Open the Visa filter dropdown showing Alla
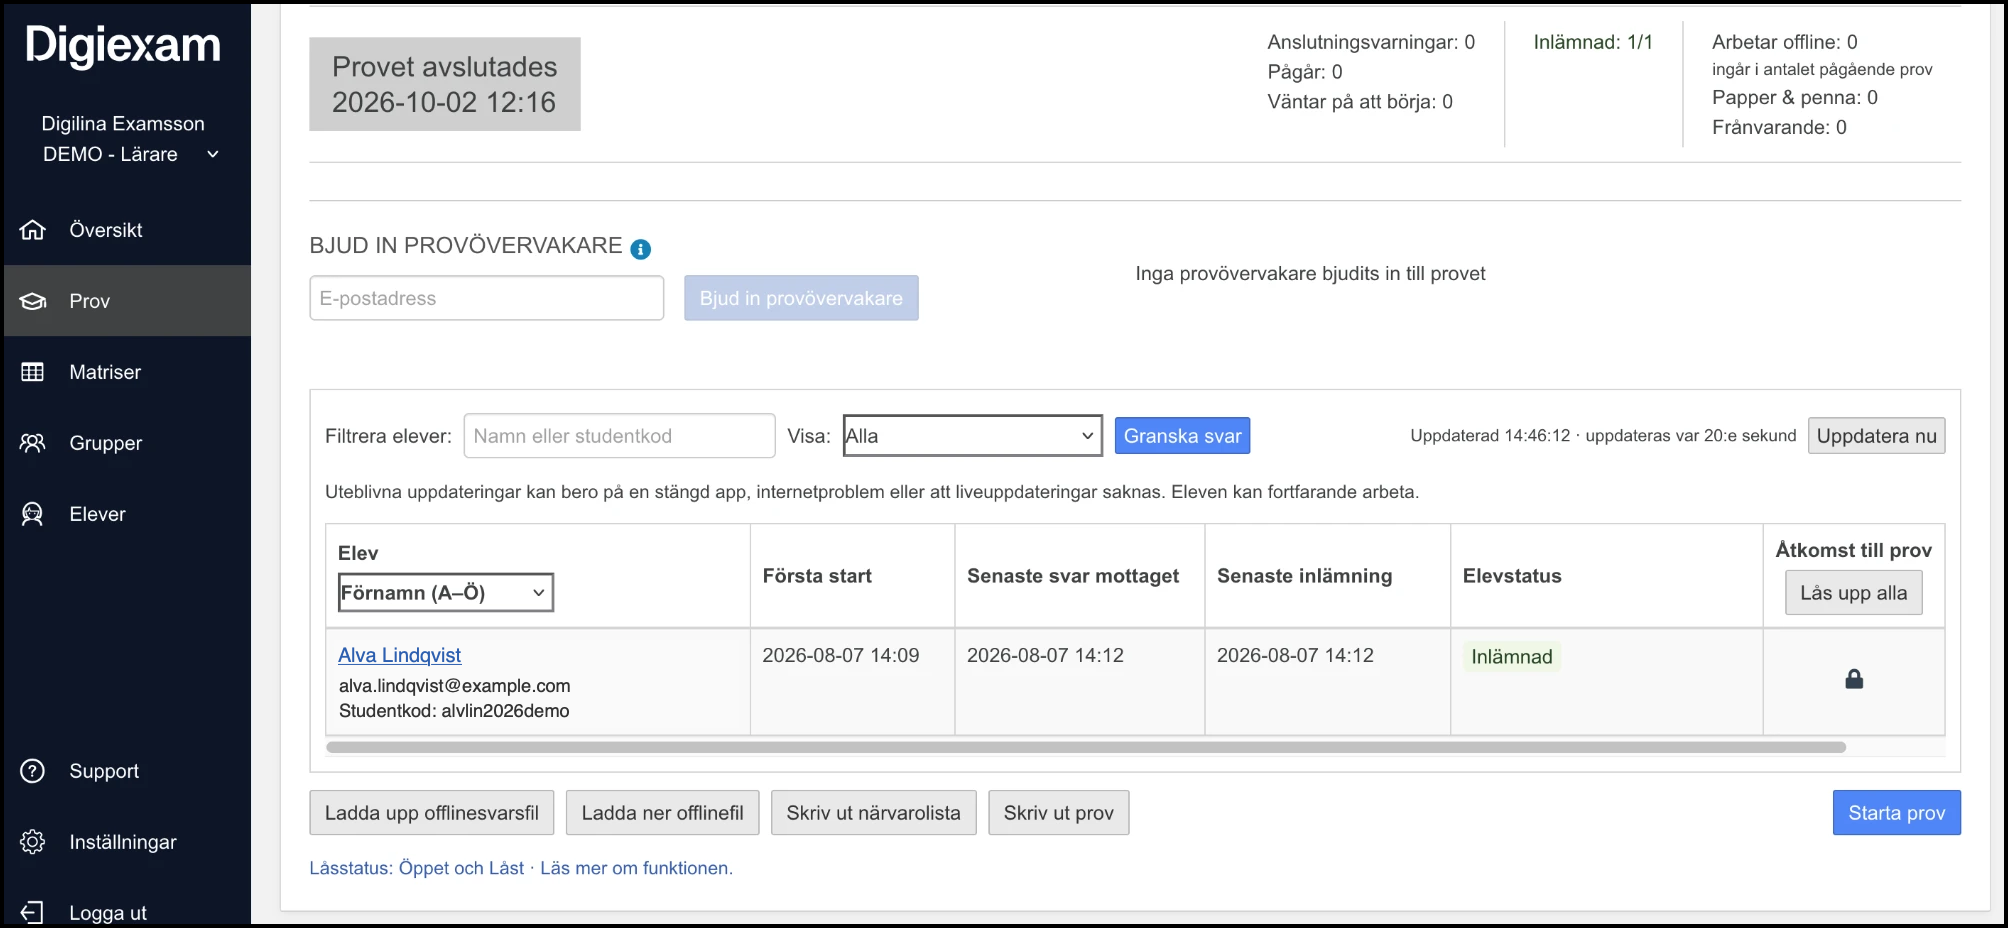This screenshot has height=928, width=2008. [972, 436]
